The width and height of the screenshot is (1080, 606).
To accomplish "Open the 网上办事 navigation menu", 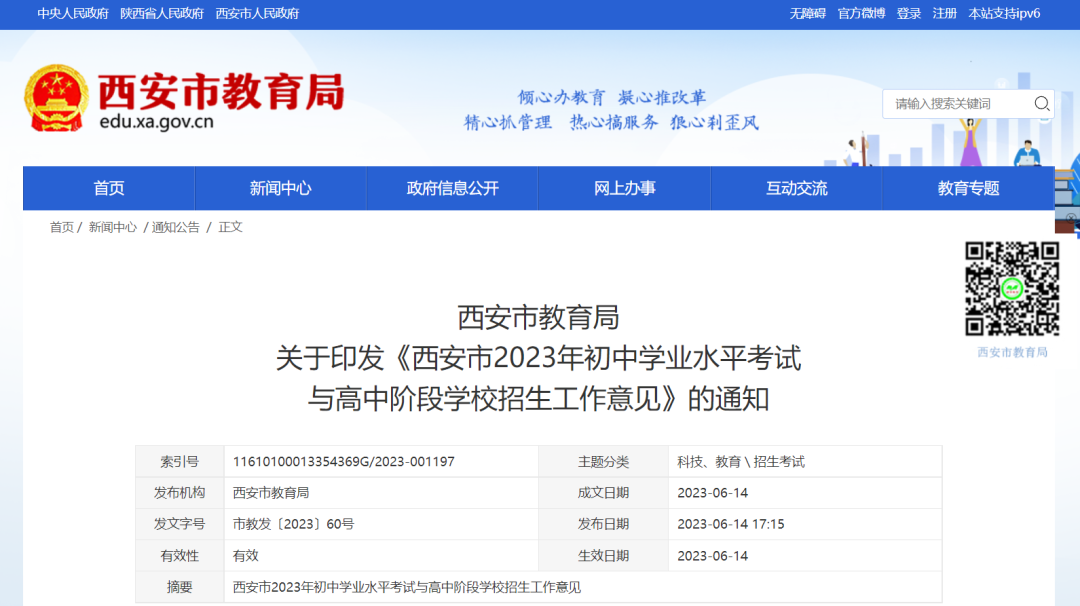I will [624, 188].
